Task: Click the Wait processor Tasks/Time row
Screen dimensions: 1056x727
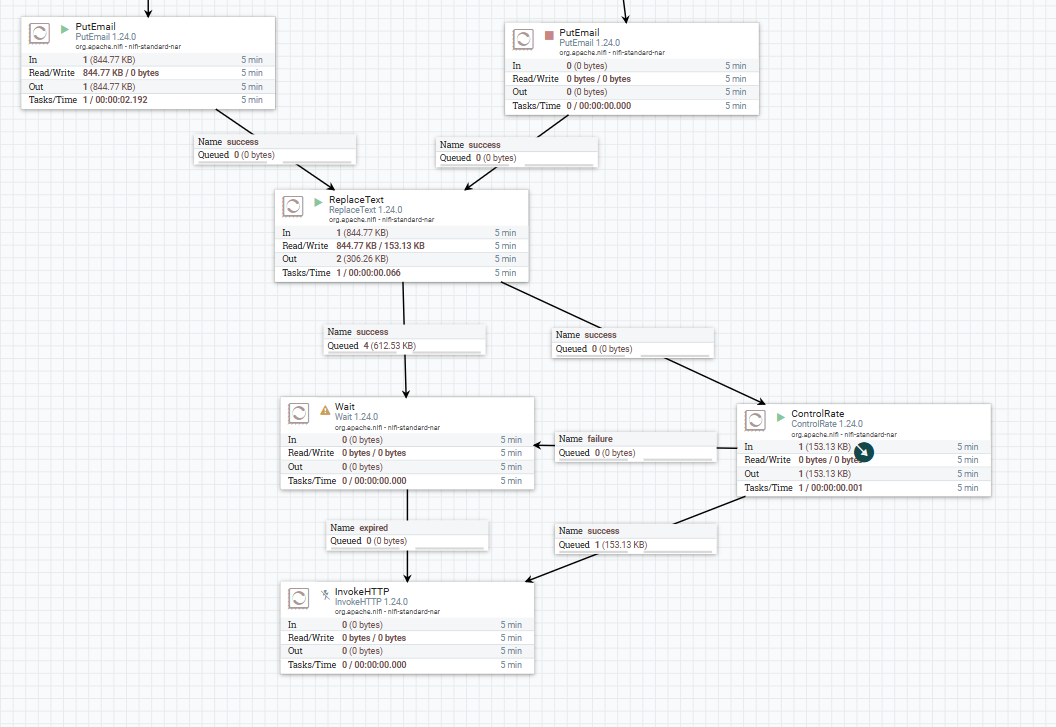Action: coord(407,481)
